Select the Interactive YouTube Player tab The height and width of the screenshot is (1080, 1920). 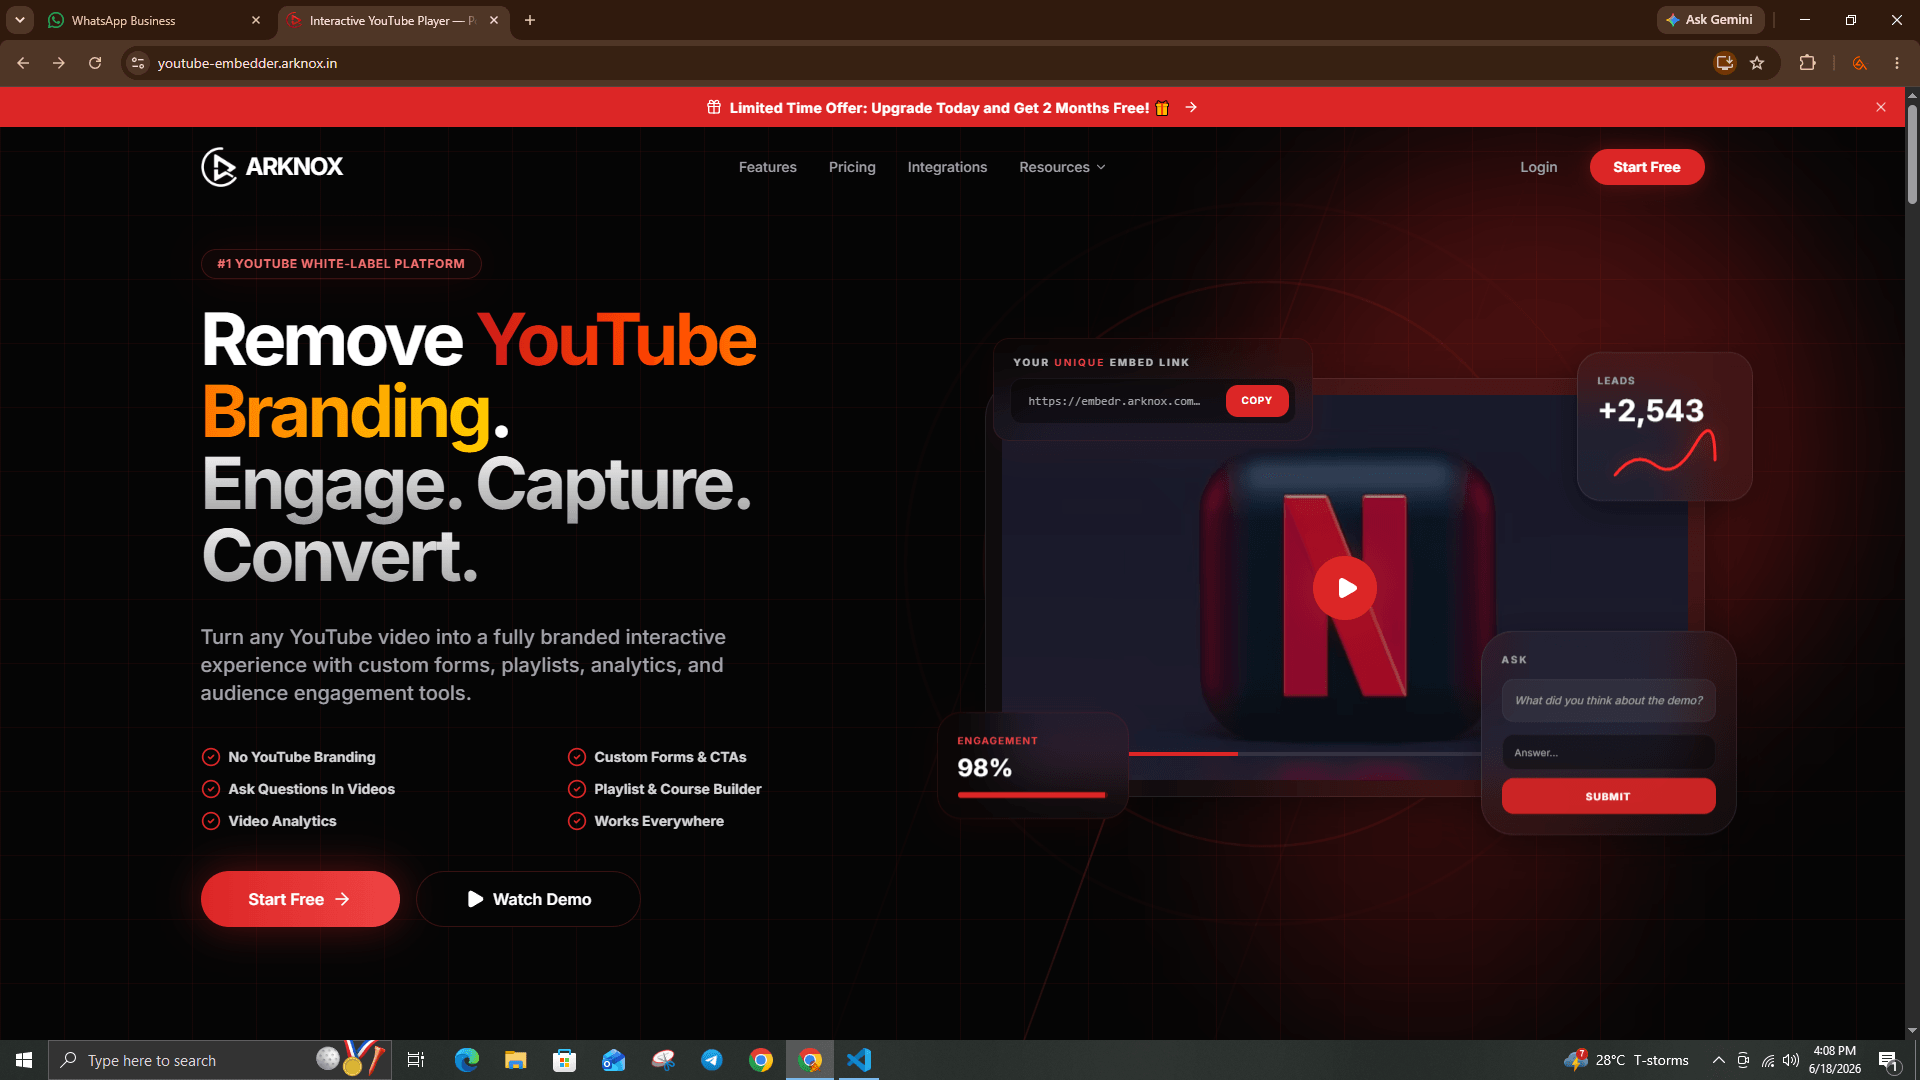click(393, 20)
